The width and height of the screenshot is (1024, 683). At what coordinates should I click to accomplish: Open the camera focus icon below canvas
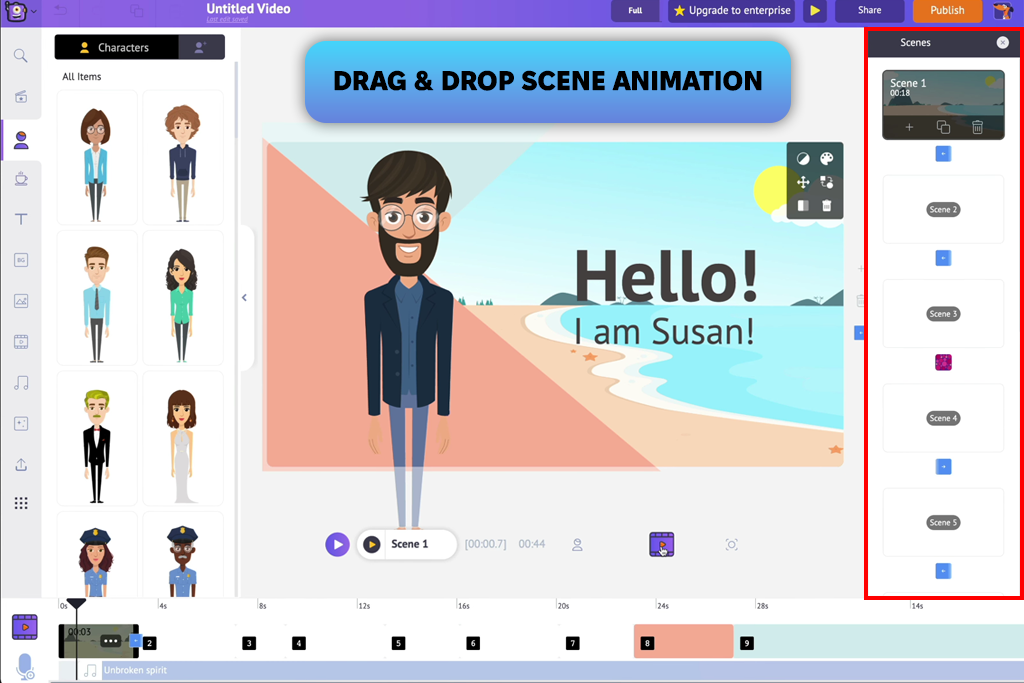(x=731, y=545)
